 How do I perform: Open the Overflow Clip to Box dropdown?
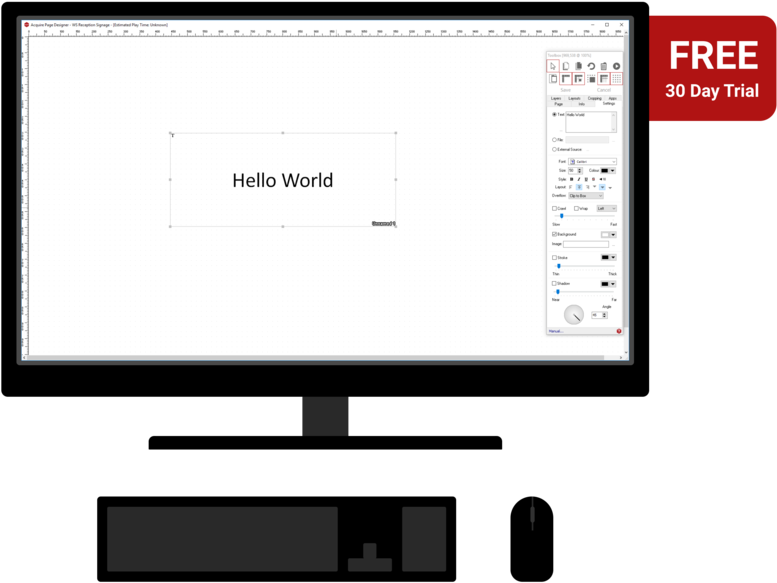pyautogui.click(x=586, y=196)
